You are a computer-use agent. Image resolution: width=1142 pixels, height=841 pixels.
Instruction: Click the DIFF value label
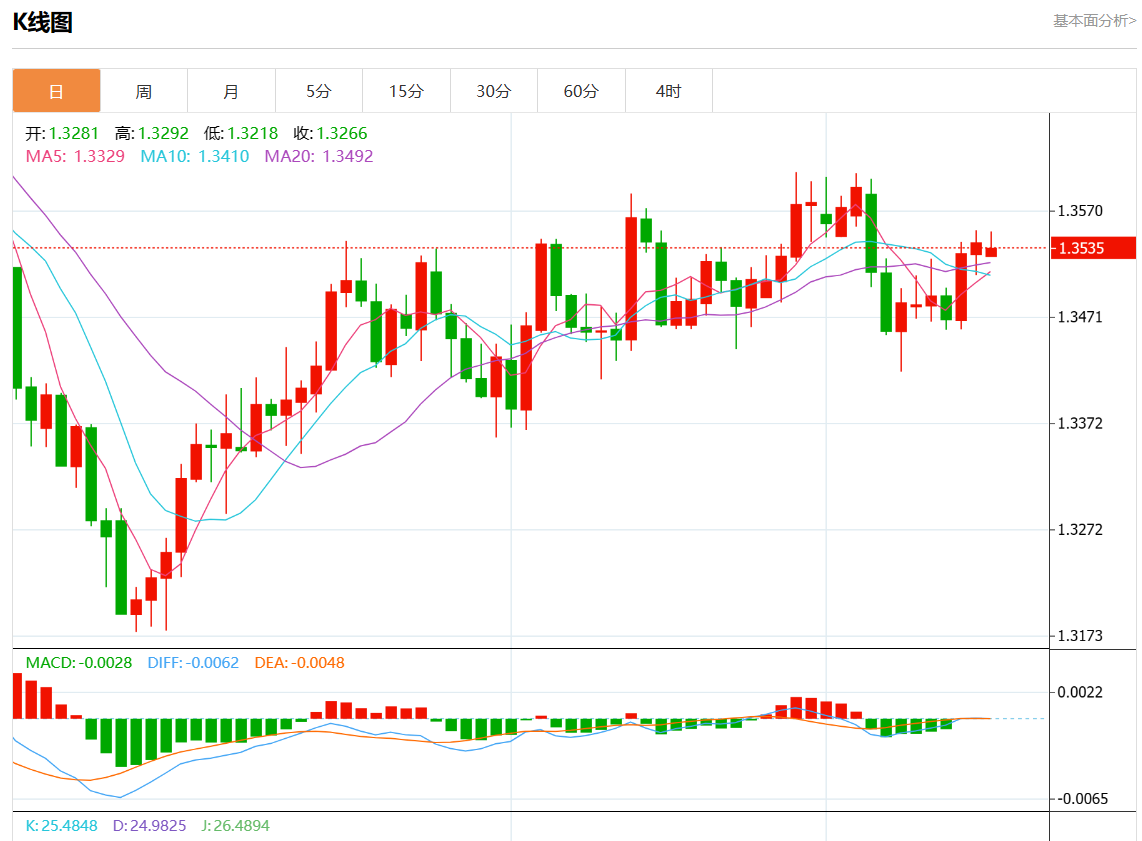pos(193,662)
